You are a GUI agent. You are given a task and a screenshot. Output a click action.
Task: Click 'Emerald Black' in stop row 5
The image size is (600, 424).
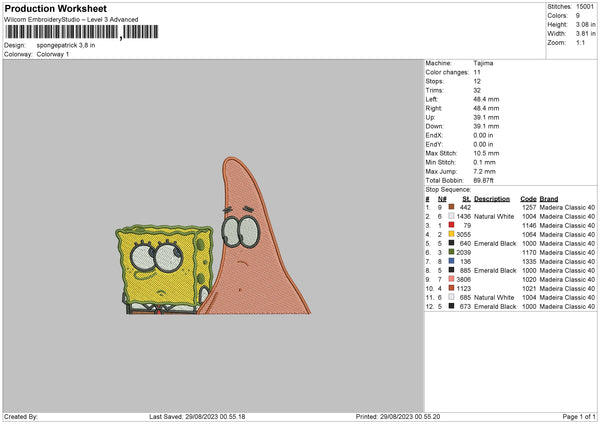[x=495, y=243]
